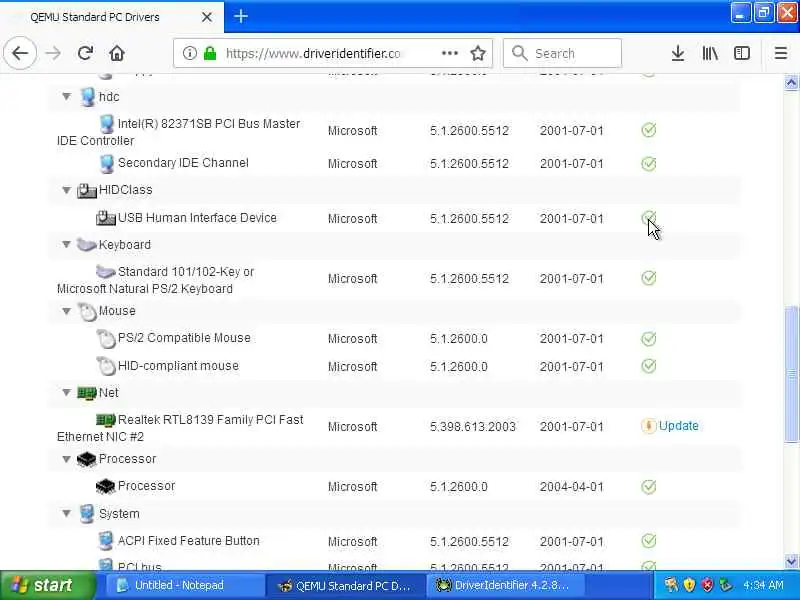Select USB Human Interface Device name
Image resolution: width=800 pixels, height=600 pixels.
coord(197,218)
